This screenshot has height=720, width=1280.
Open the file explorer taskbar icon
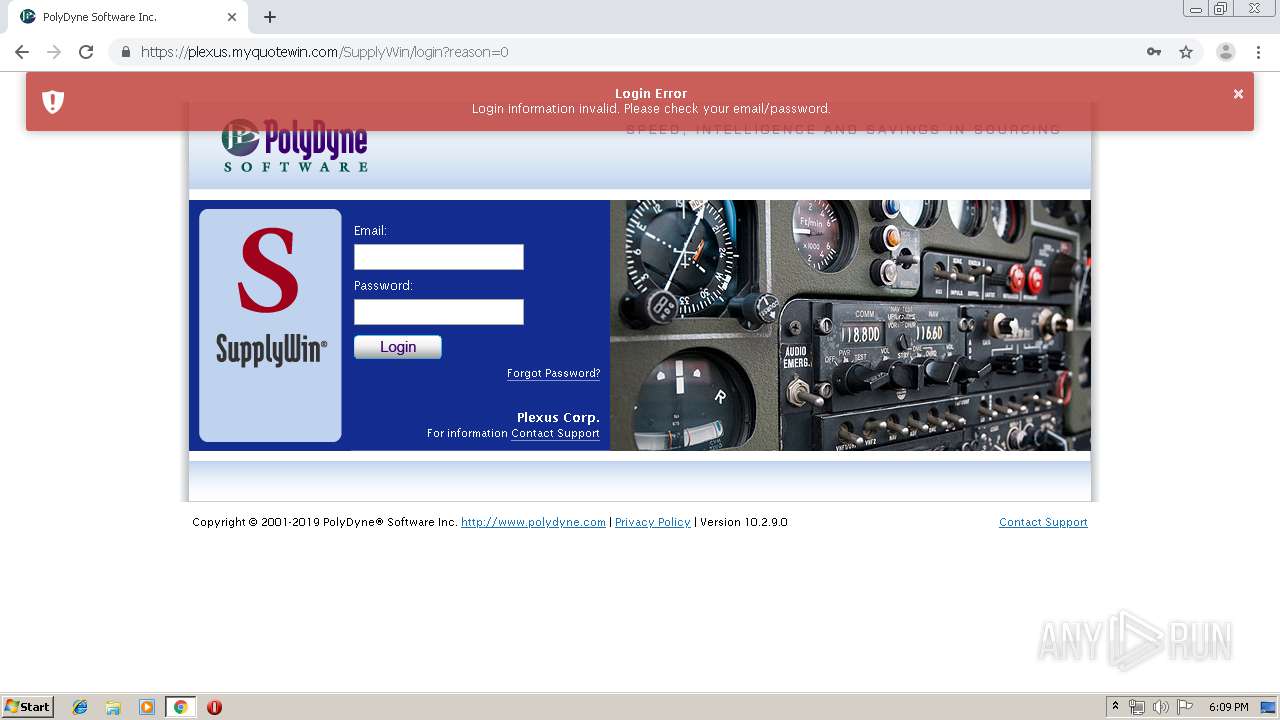(x=113, y=707)
